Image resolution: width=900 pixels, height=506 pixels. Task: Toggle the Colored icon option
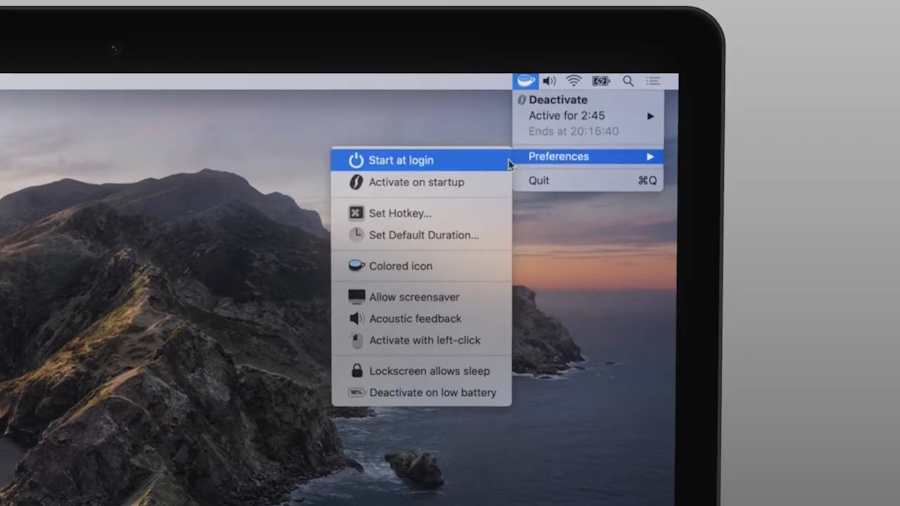(400, 266)
